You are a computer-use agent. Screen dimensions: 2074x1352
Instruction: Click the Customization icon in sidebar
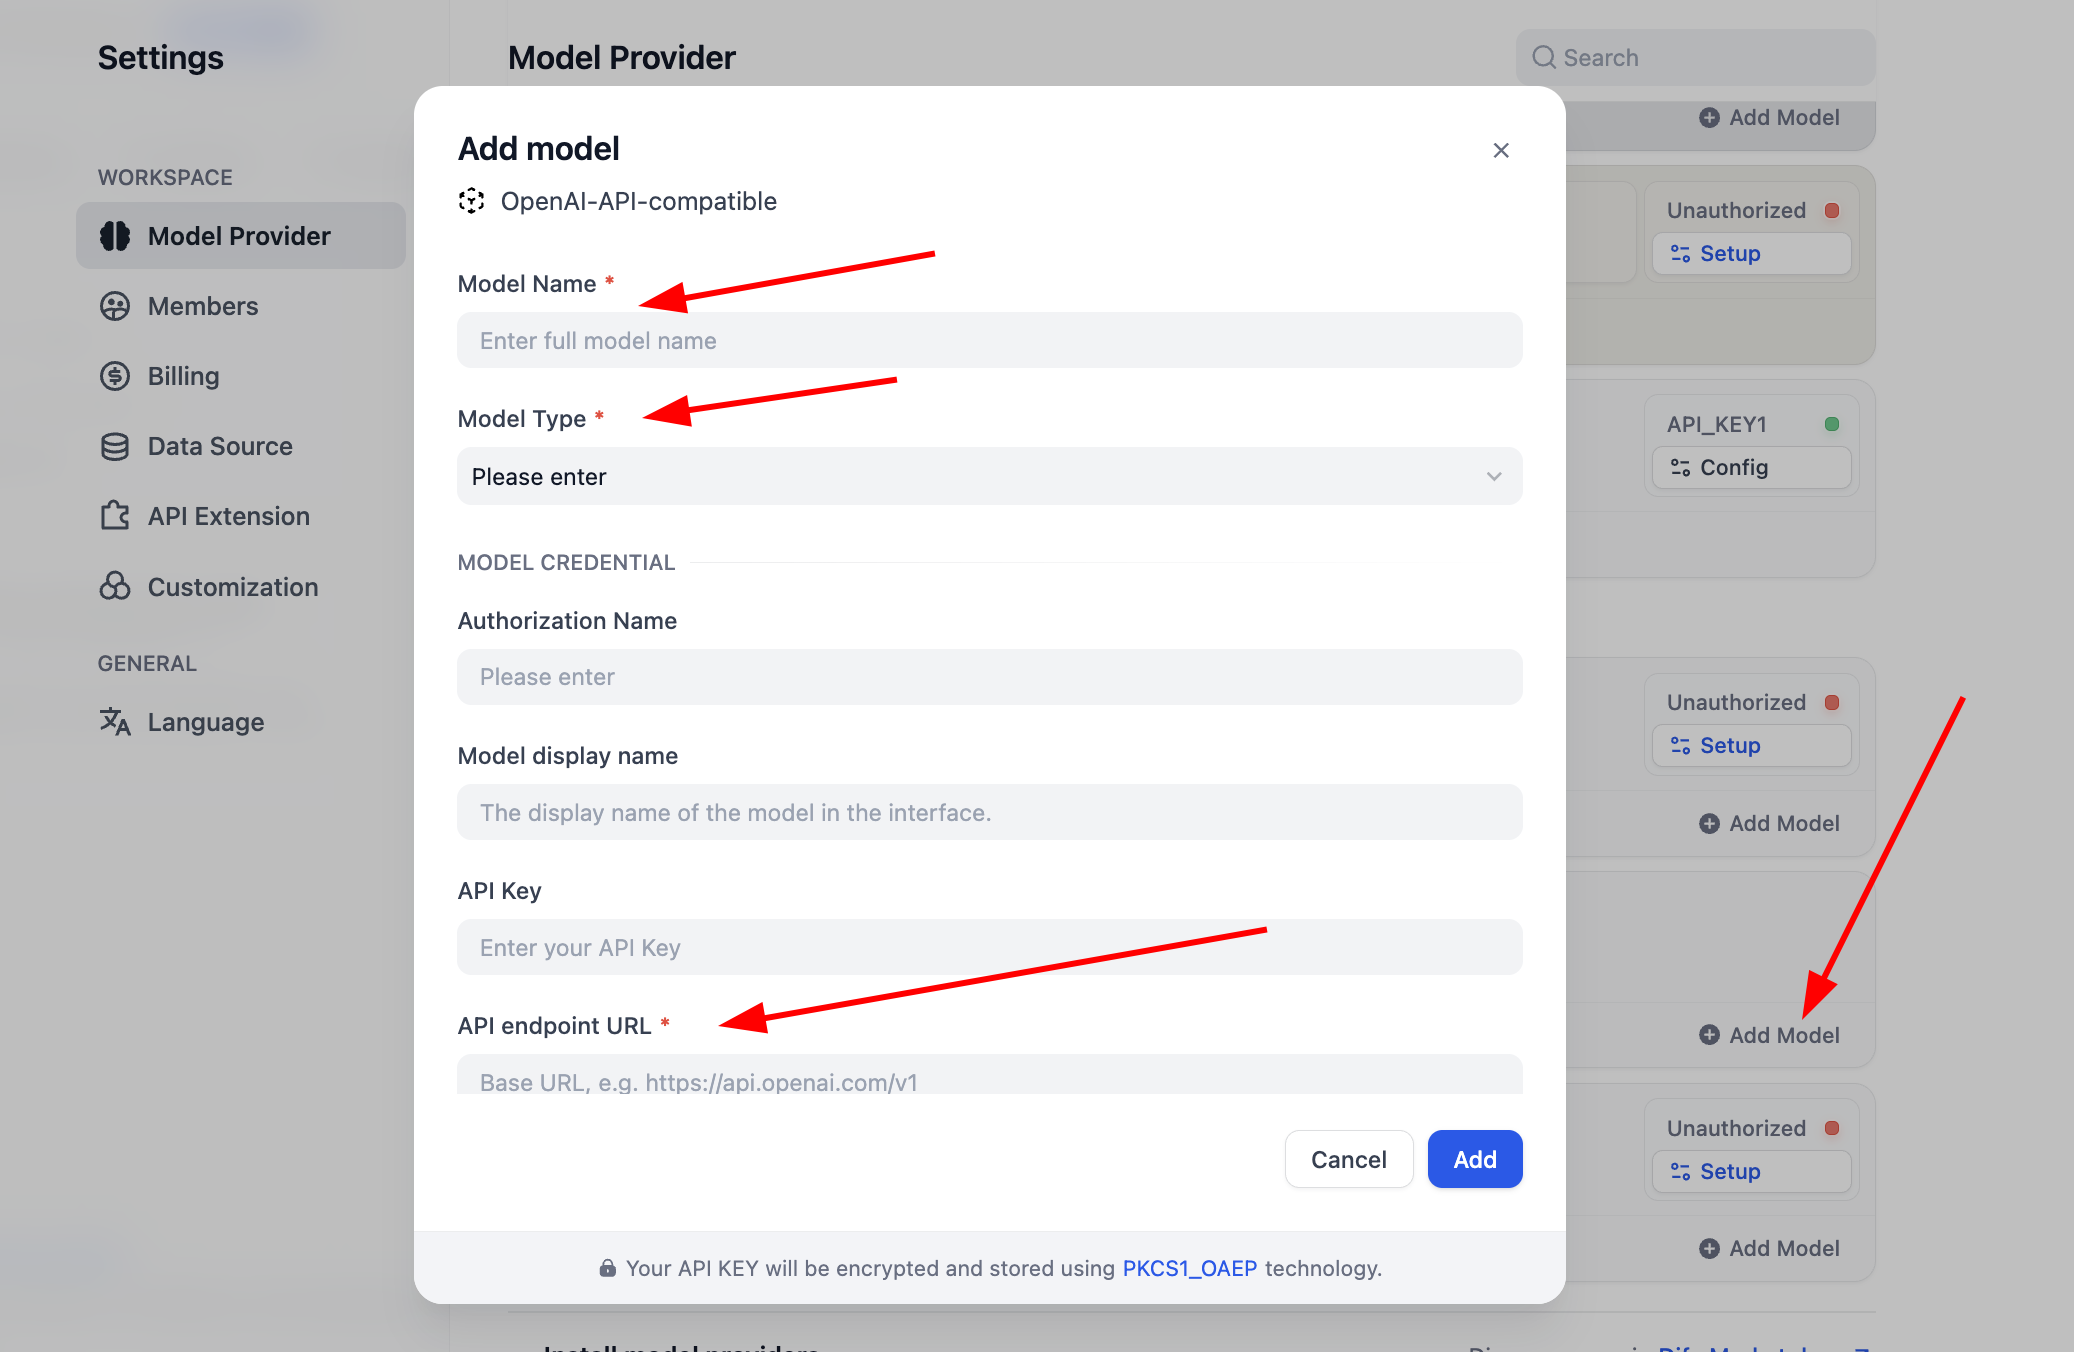click(115, 586)
